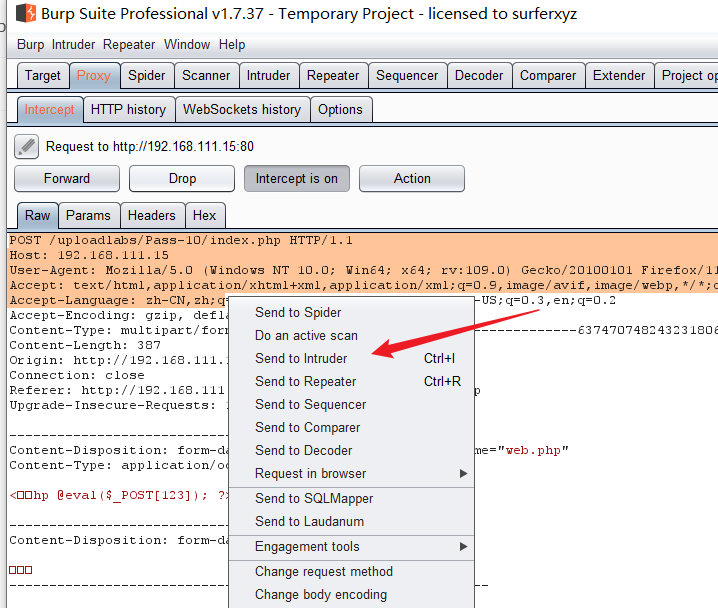Switch to the Target tab
718x608 pixels.
coord(43,76)
